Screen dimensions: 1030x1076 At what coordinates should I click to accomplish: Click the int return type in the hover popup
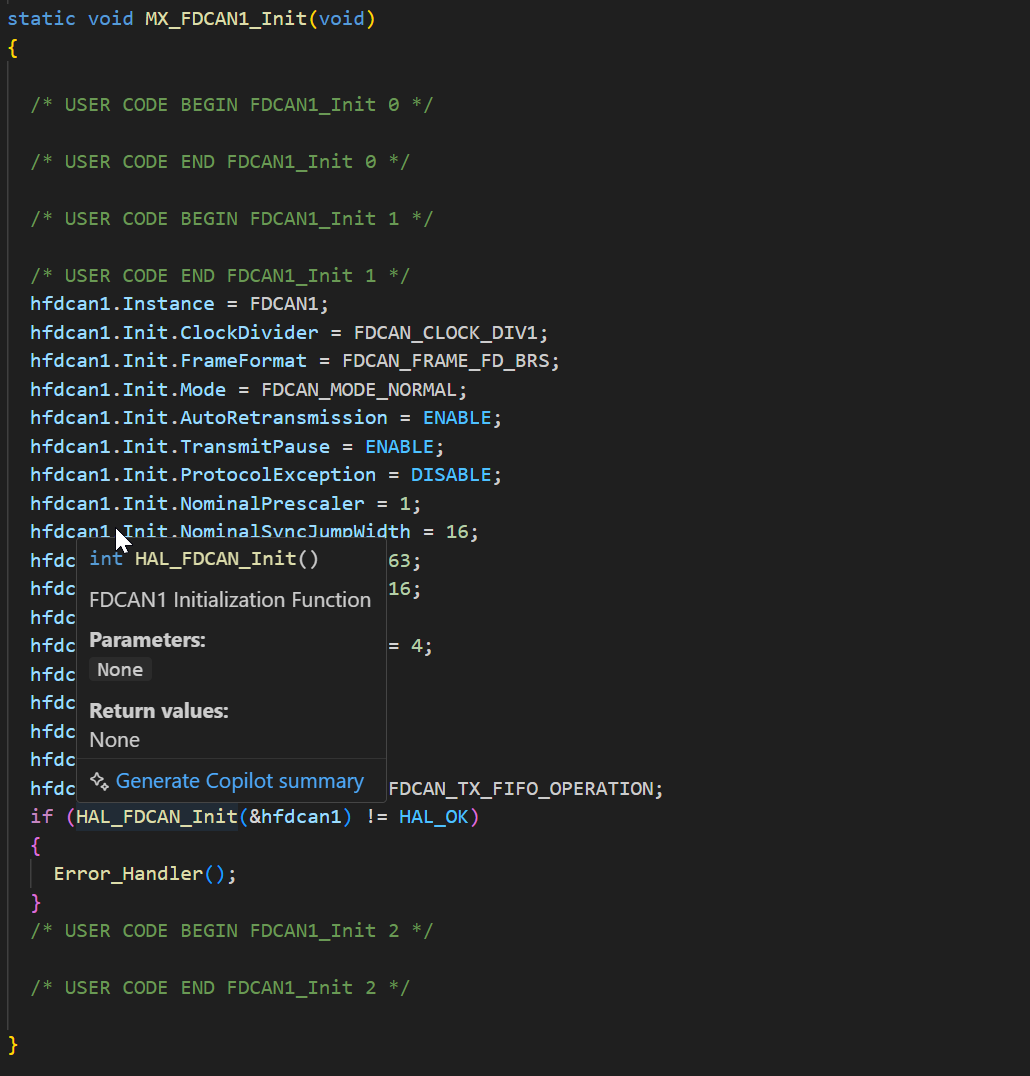106,559
